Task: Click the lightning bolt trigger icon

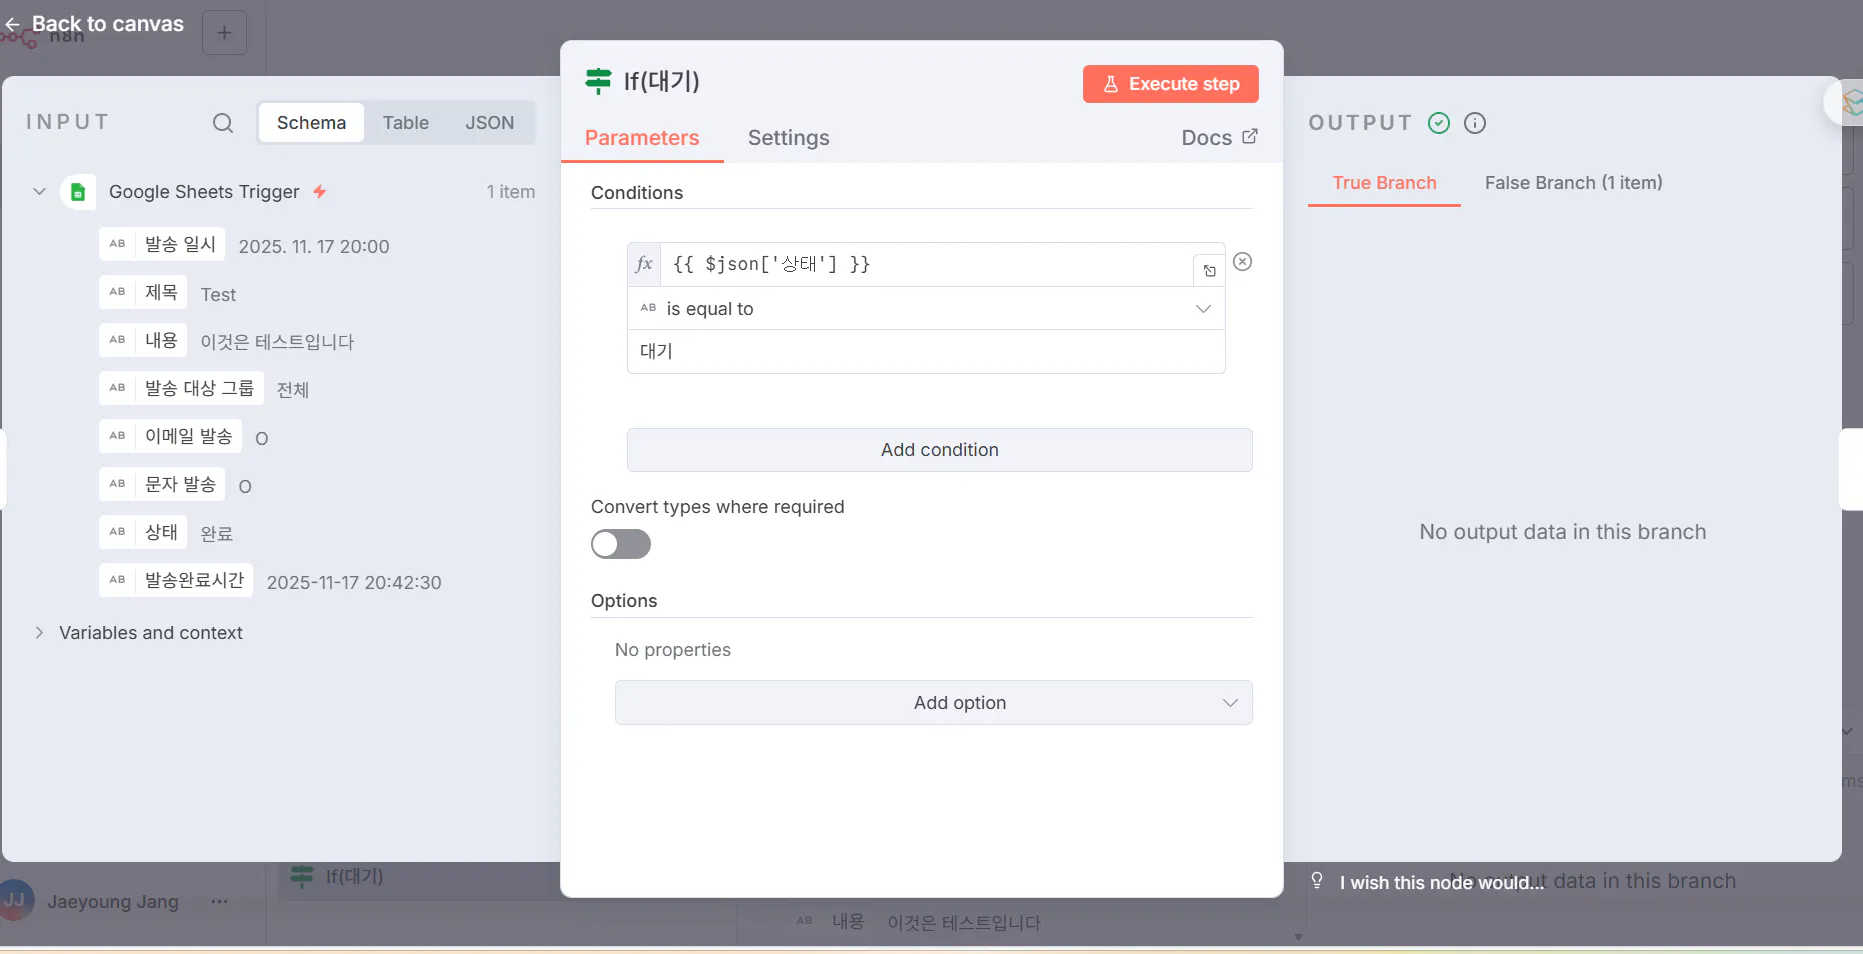Action: click(320, 191)
